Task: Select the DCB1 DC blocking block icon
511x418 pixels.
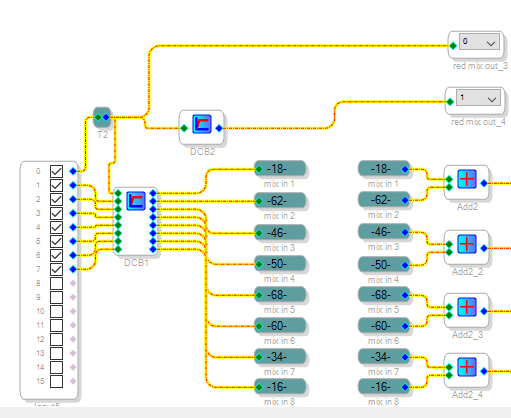Action: [x=136, y=201]
